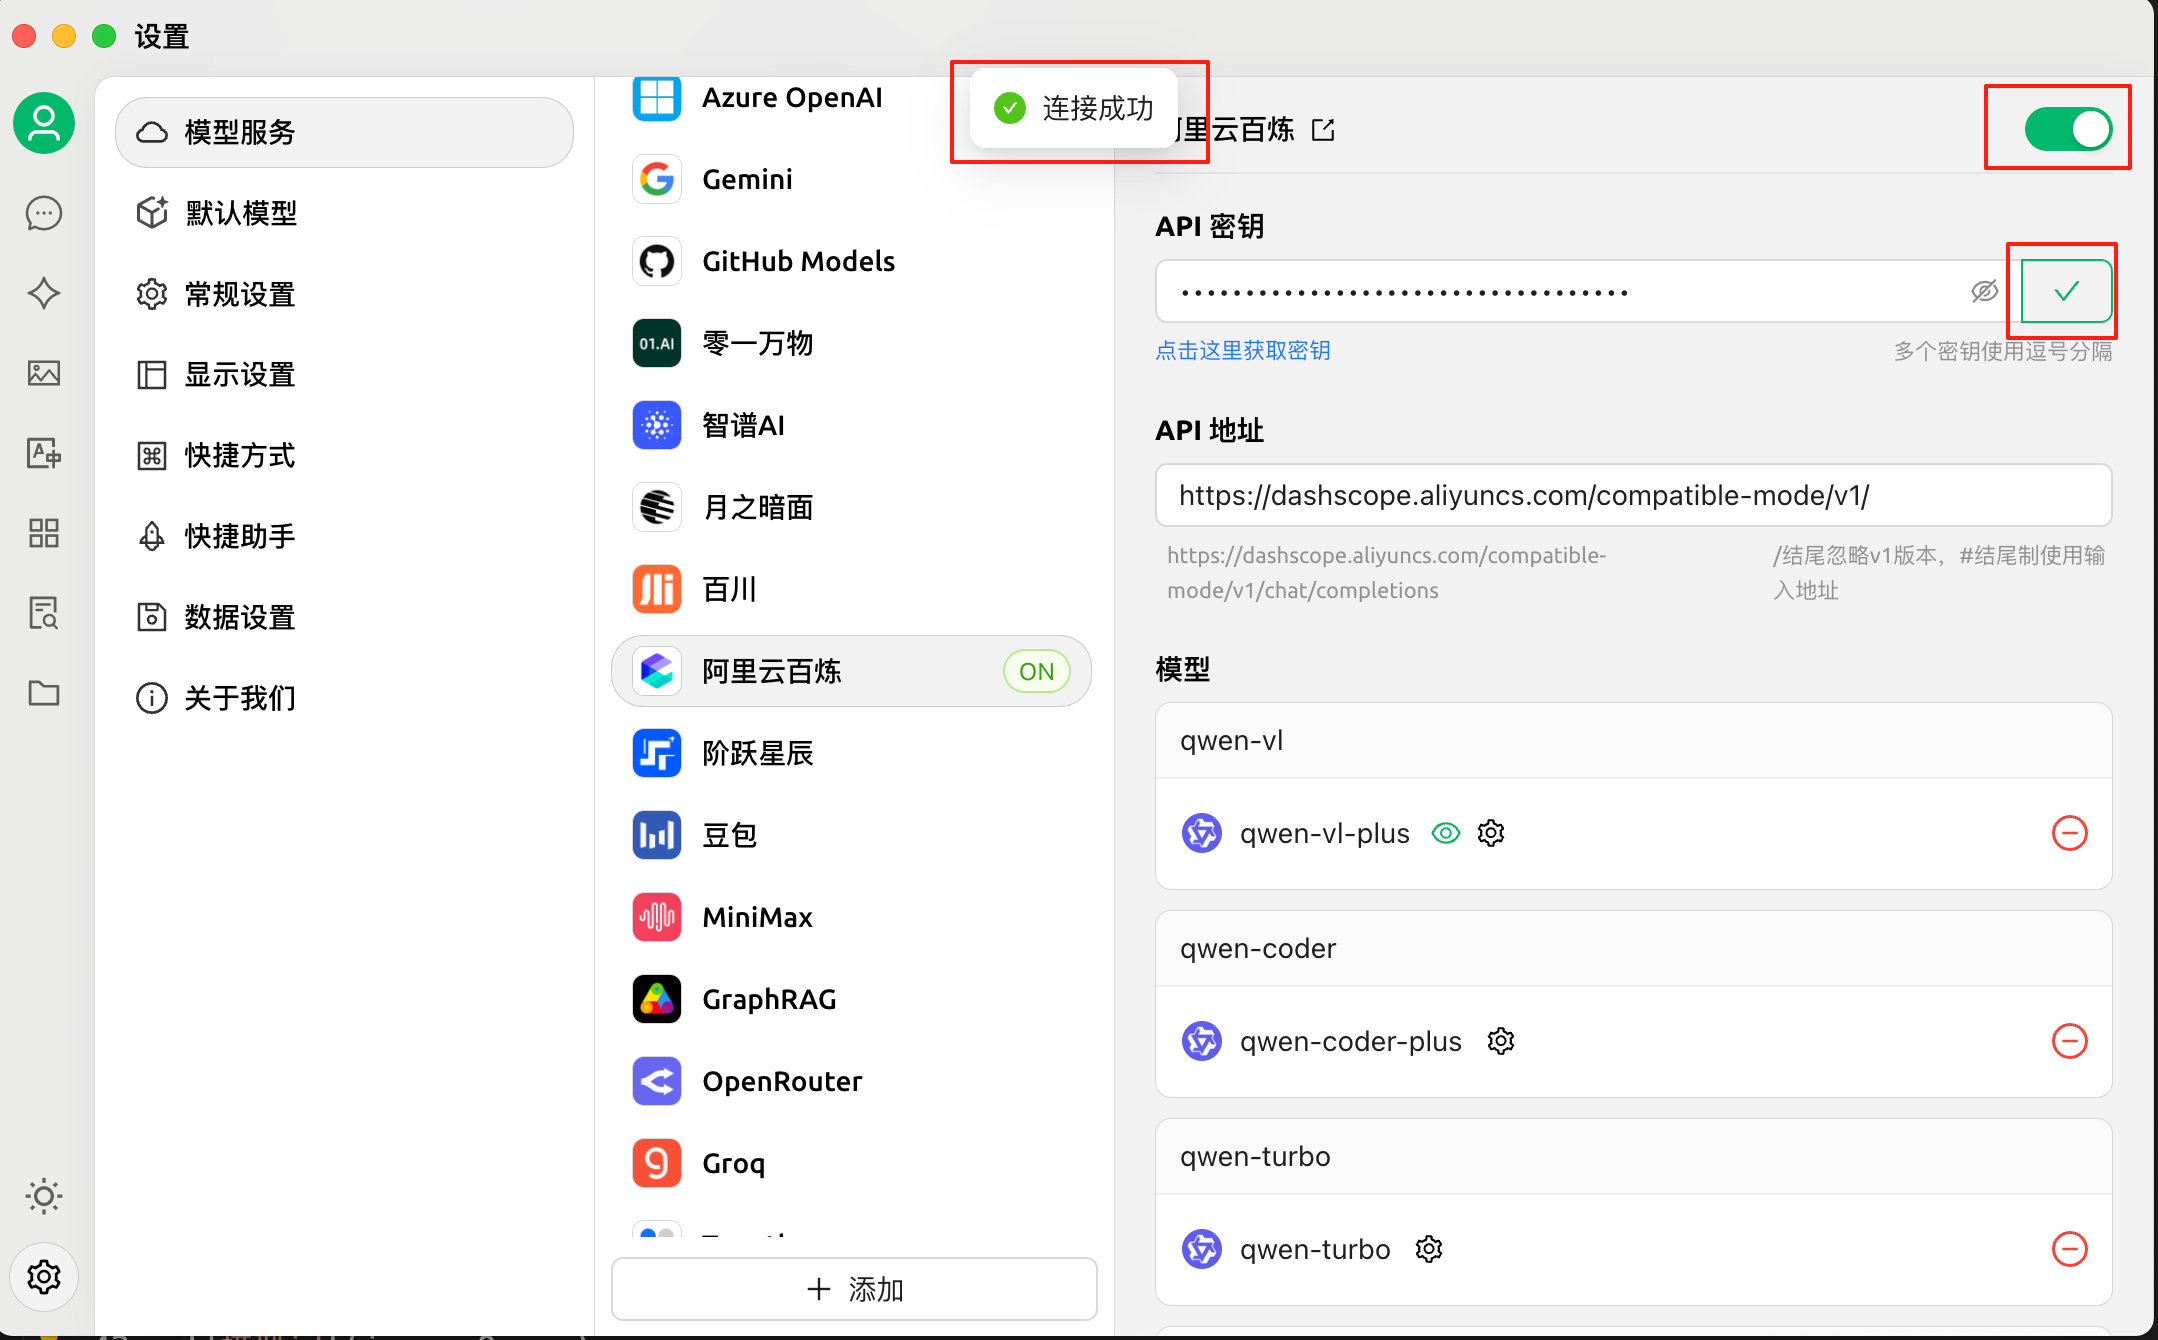
Task: Remove the qwen-coder-plus model
Action: tap(2070, 1041)
